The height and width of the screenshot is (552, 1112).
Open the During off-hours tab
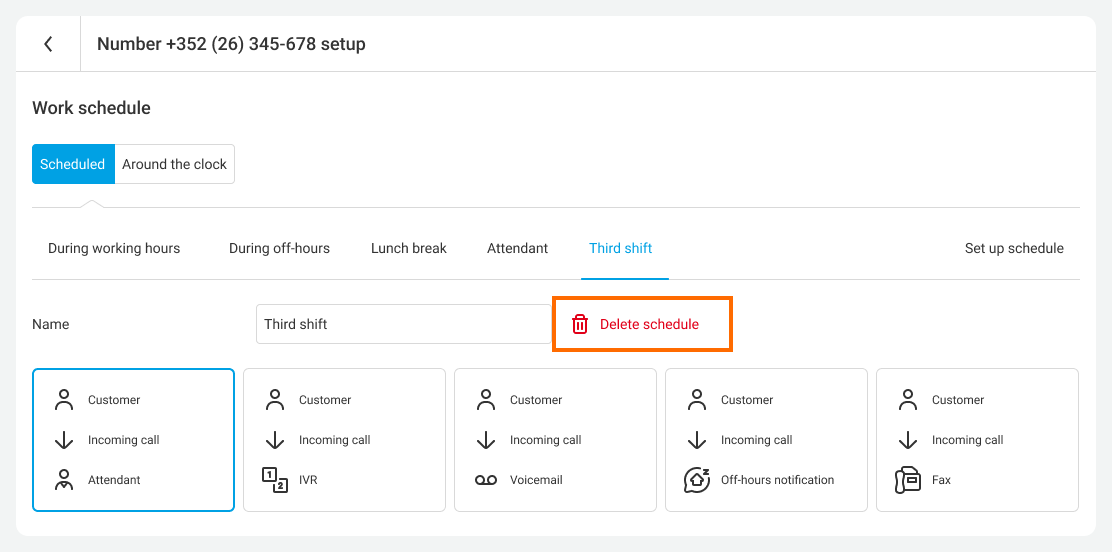click(x=279, y=248)
